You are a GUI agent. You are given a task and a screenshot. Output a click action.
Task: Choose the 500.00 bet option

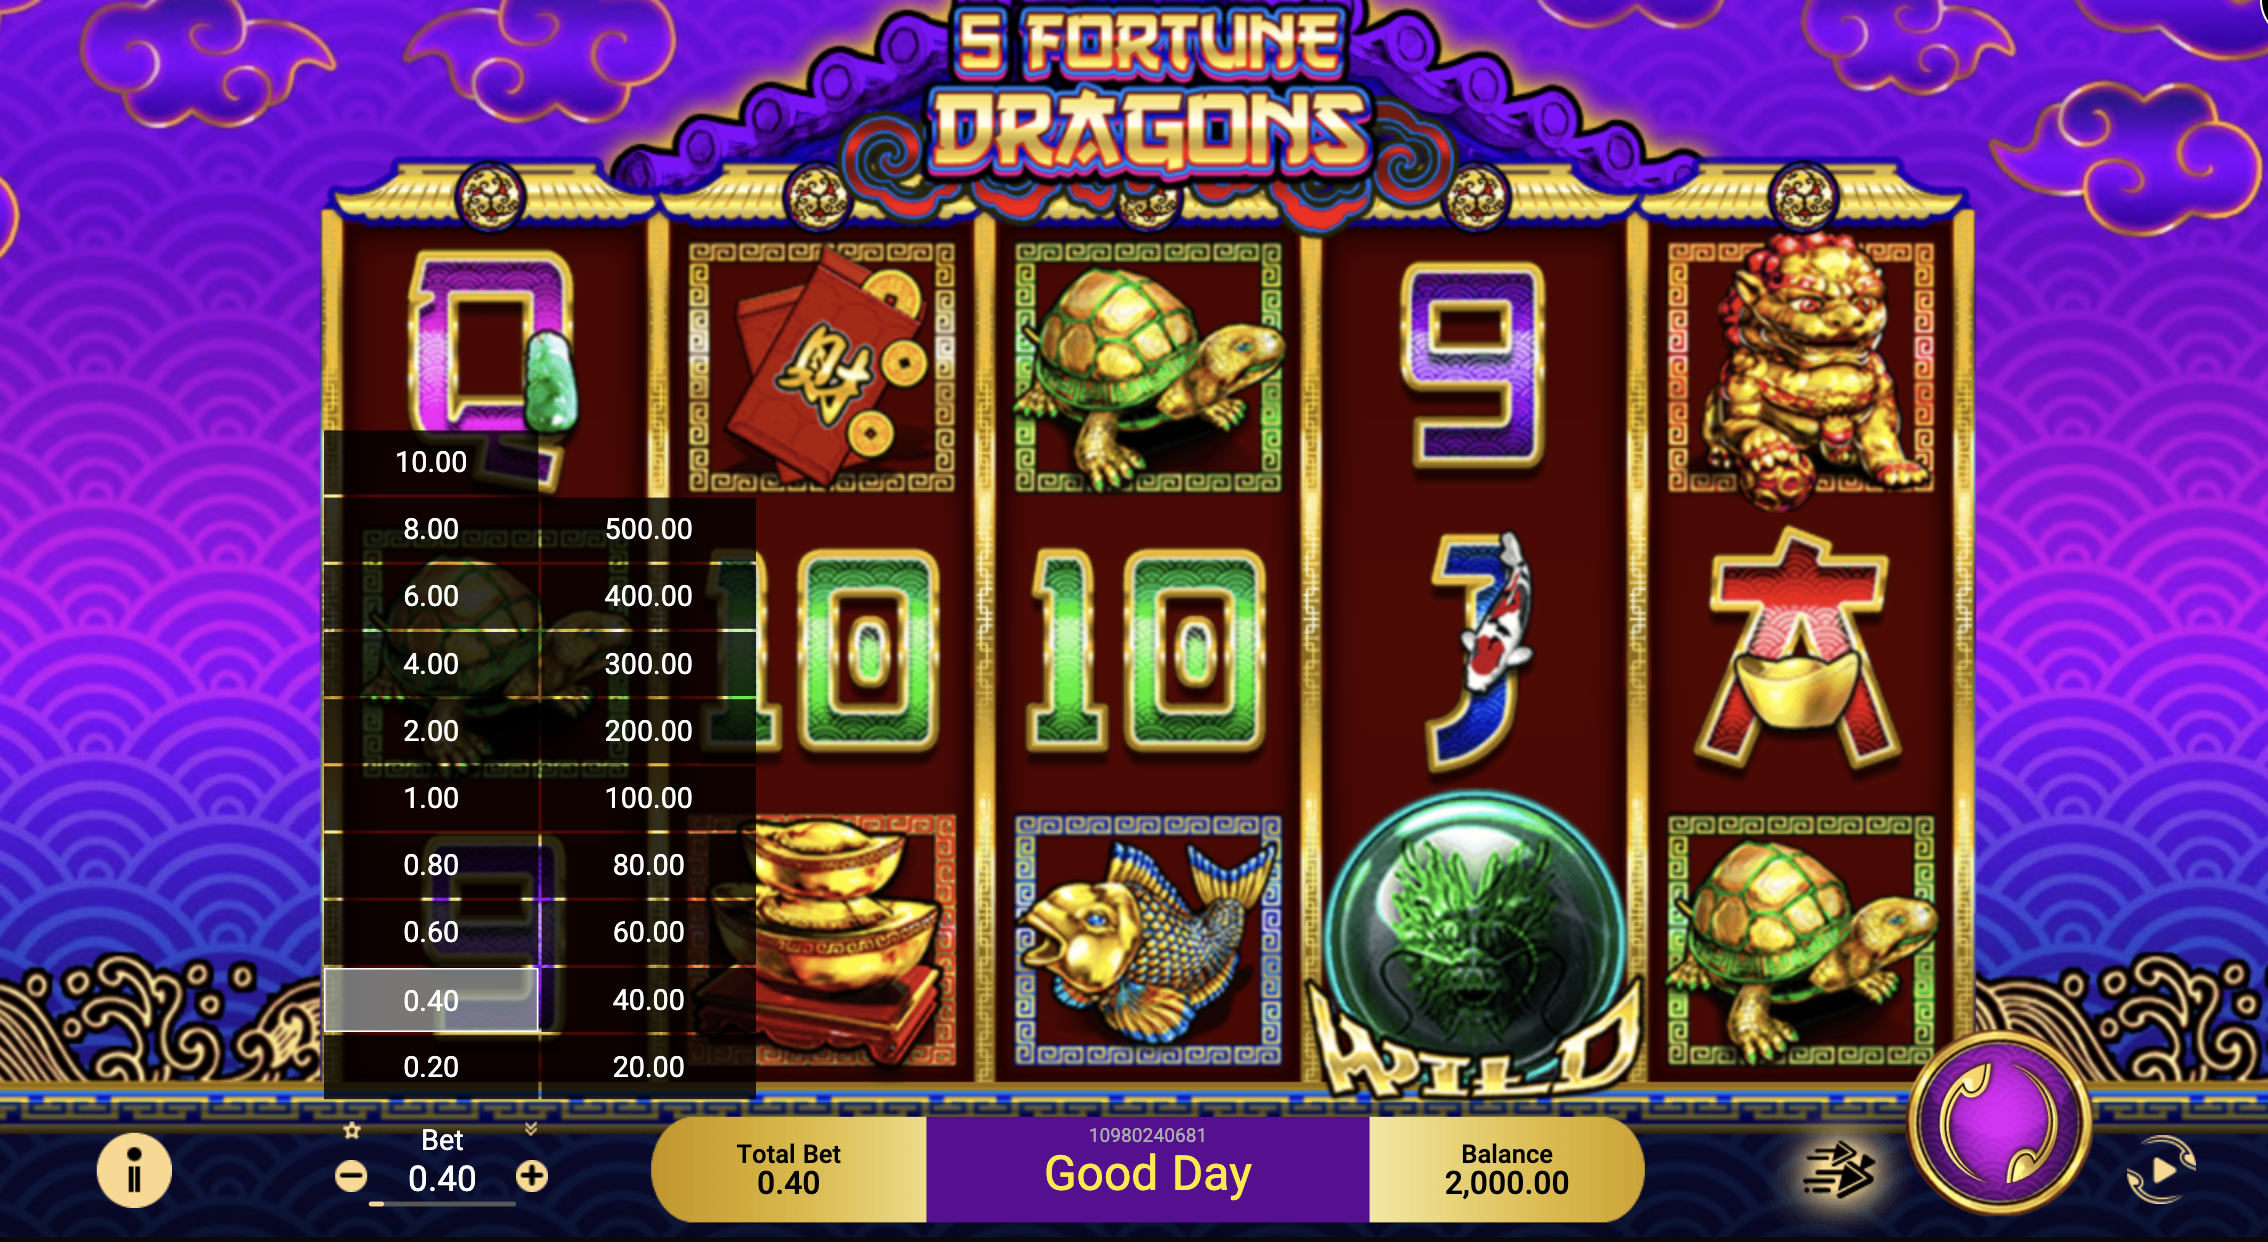pos(648,529)
